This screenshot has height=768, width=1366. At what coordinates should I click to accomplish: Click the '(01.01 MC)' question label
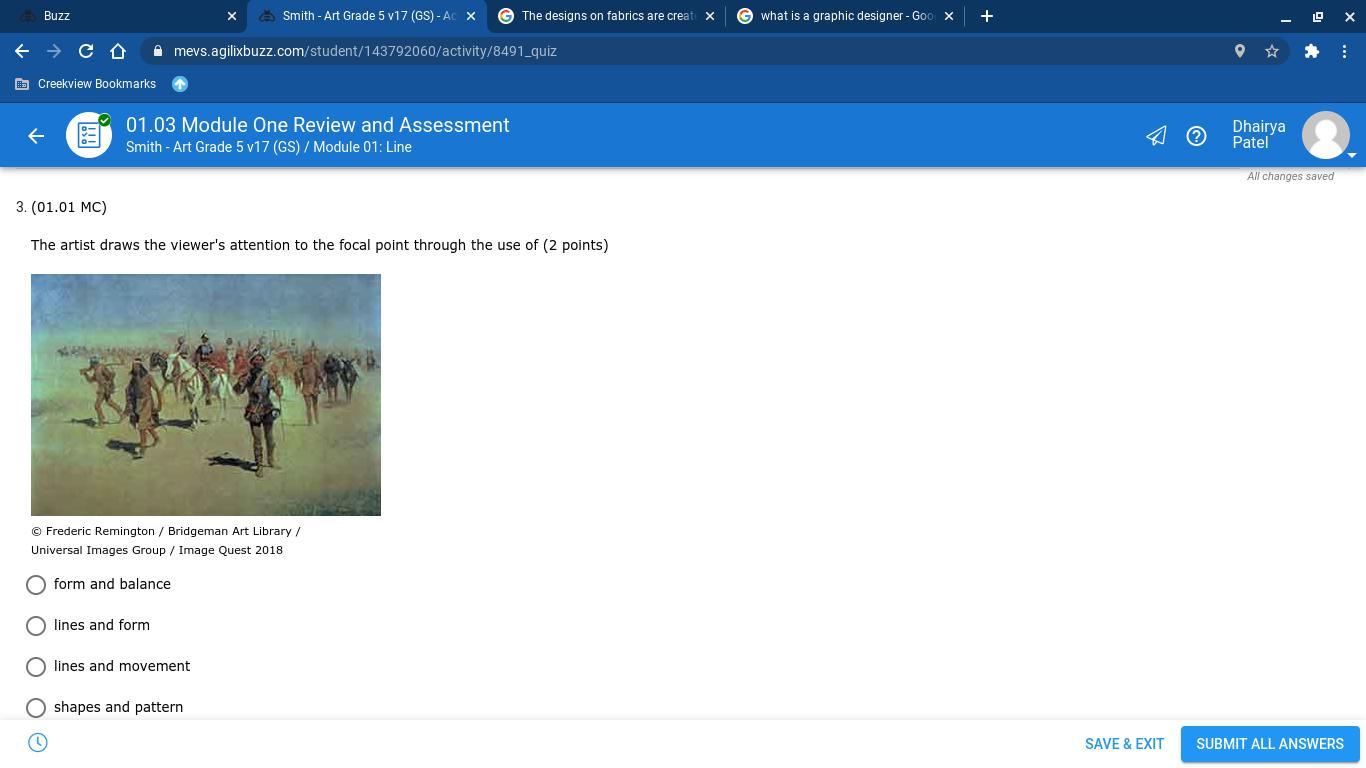click(69, 207)
